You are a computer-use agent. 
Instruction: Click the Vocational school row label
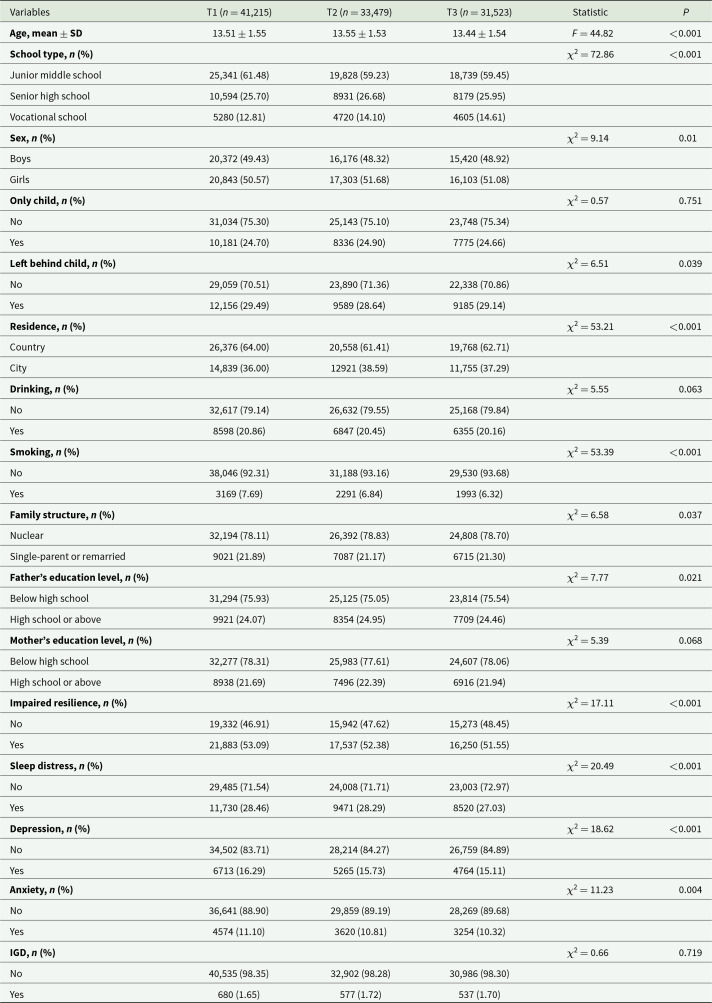point(48,117)
